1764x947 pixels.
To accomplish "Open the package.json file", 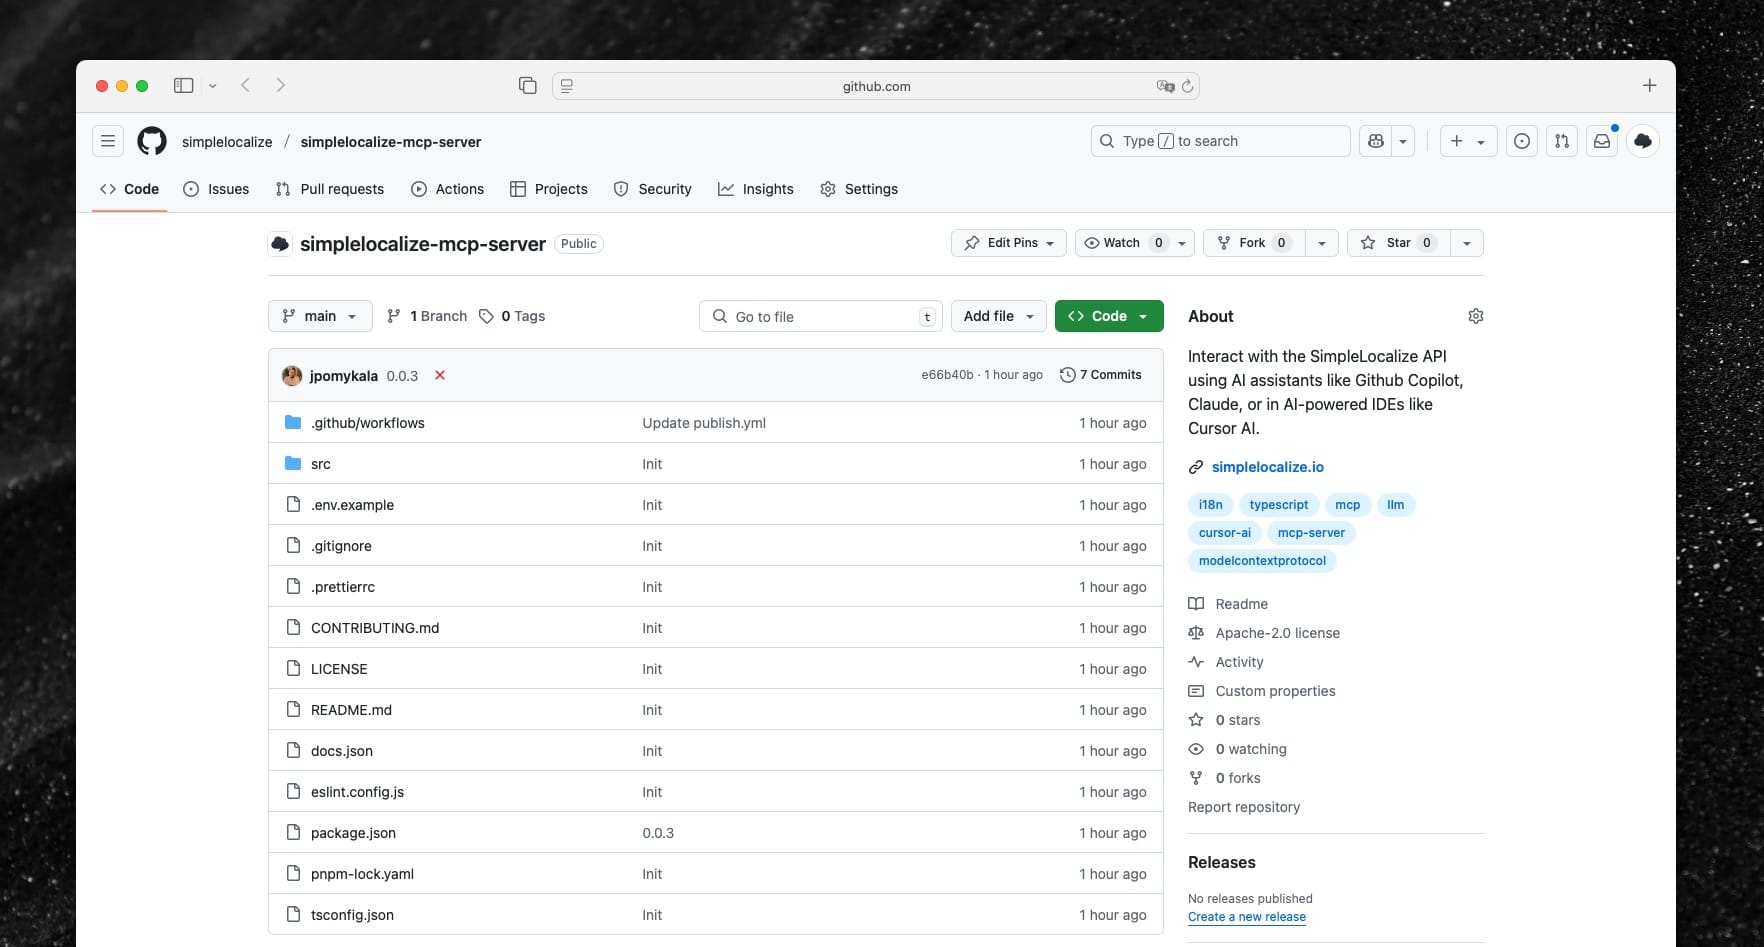I will [353, 833].
